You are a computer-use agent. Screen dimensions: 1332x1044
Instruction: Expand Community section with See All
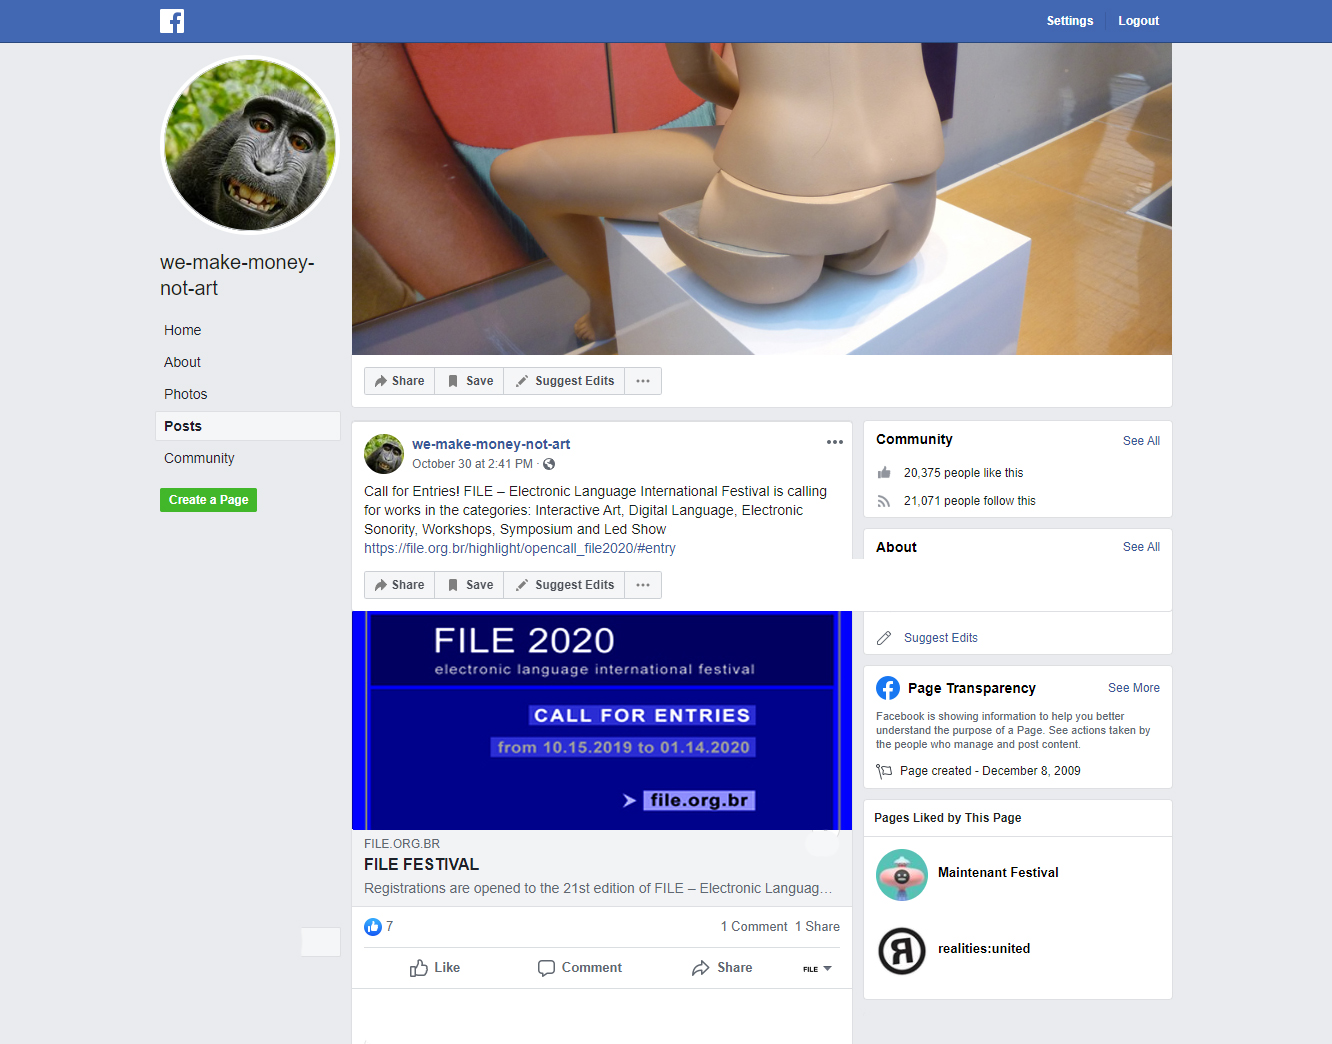pyautogui.click(x=1140, y=441)
